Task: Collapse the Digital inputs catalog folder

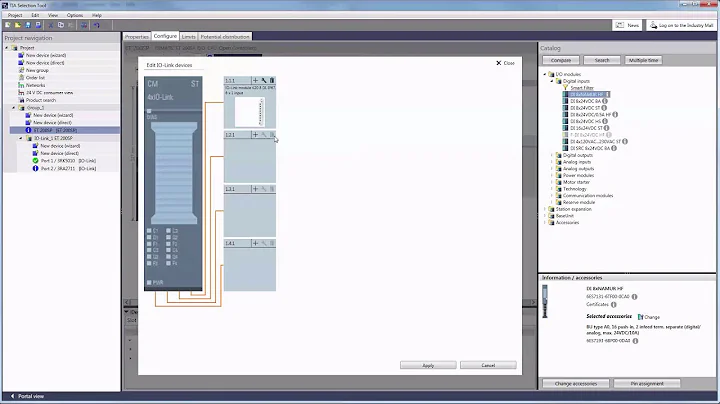Action: click(552, 81)
